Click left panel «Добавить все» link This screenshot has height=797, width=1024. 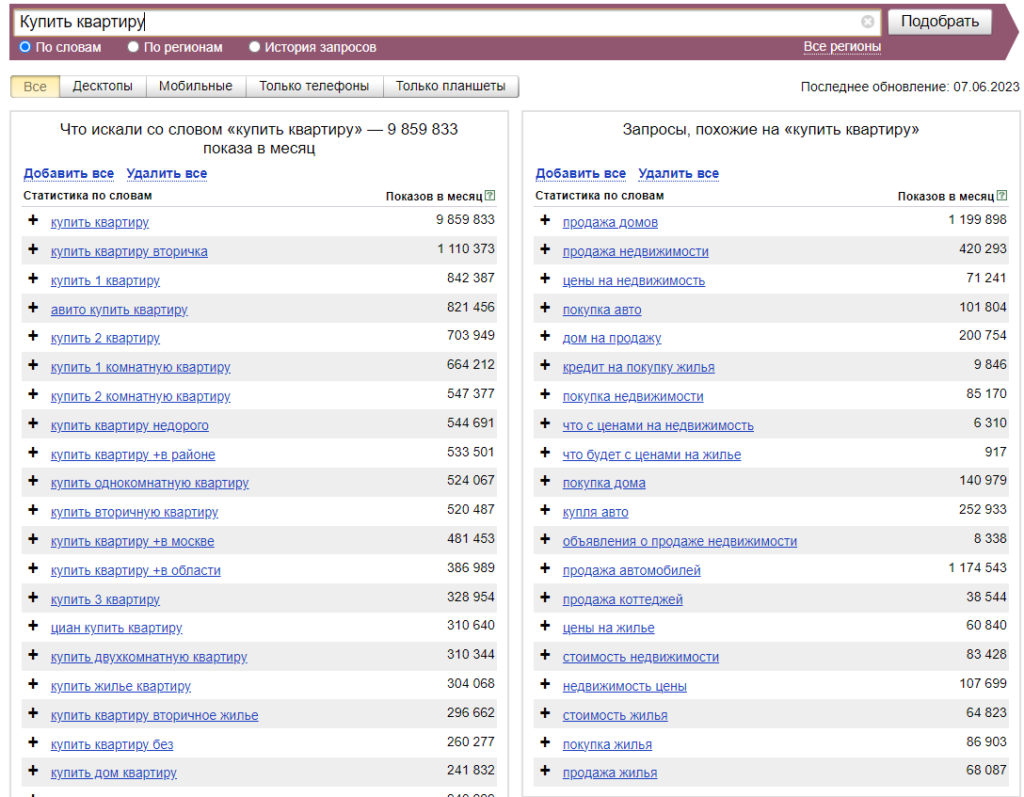[x=68, y=173]
